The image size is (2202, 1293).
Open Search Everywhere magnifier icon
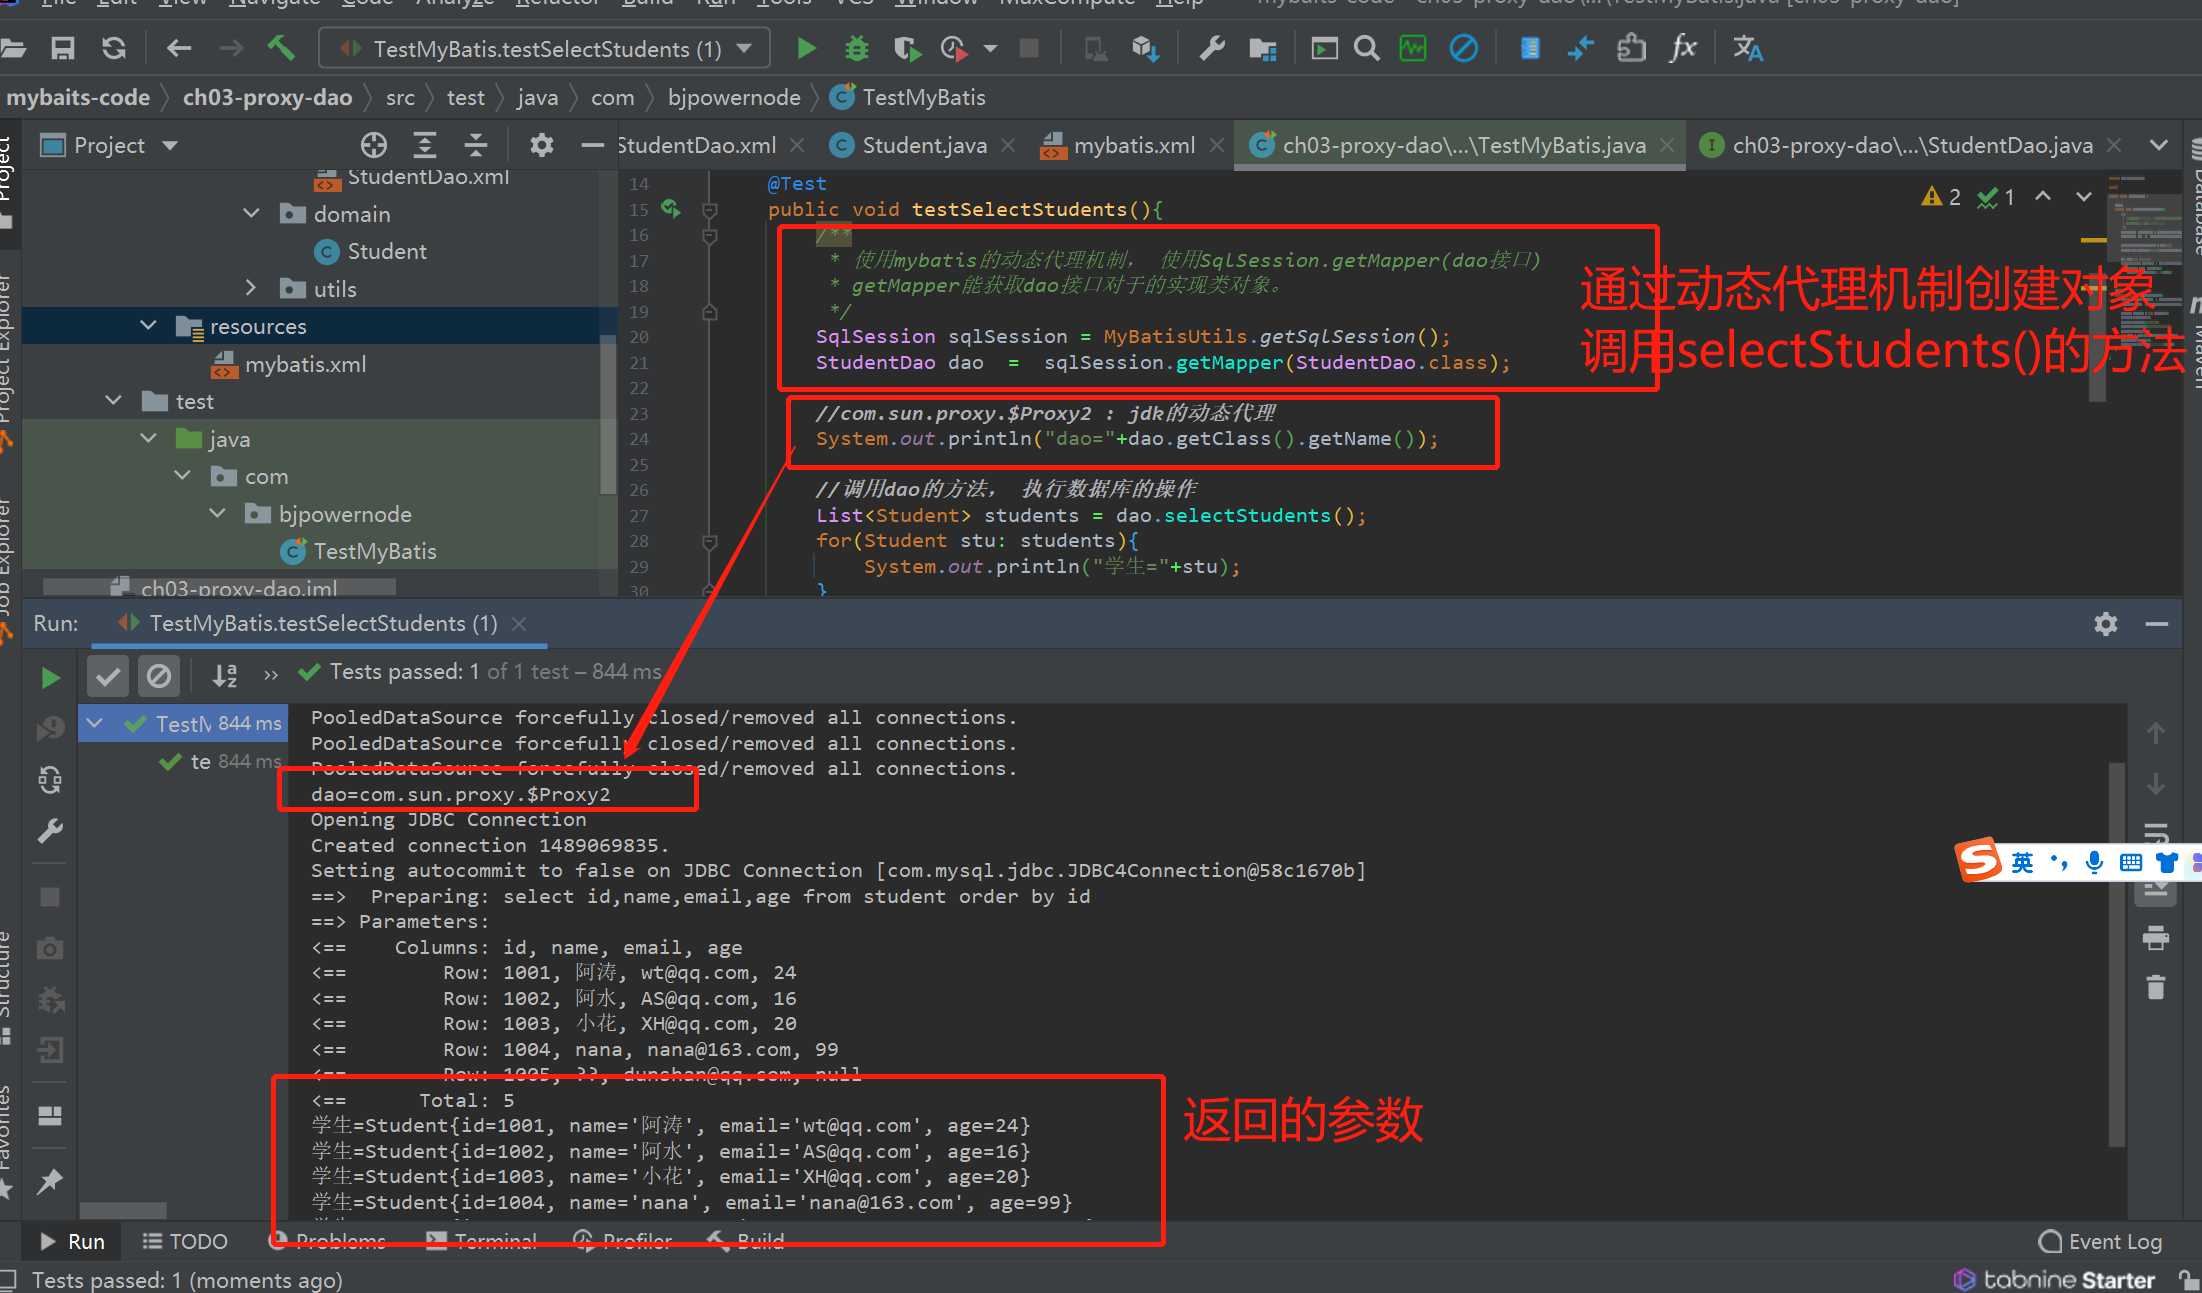coord(1366,48)
